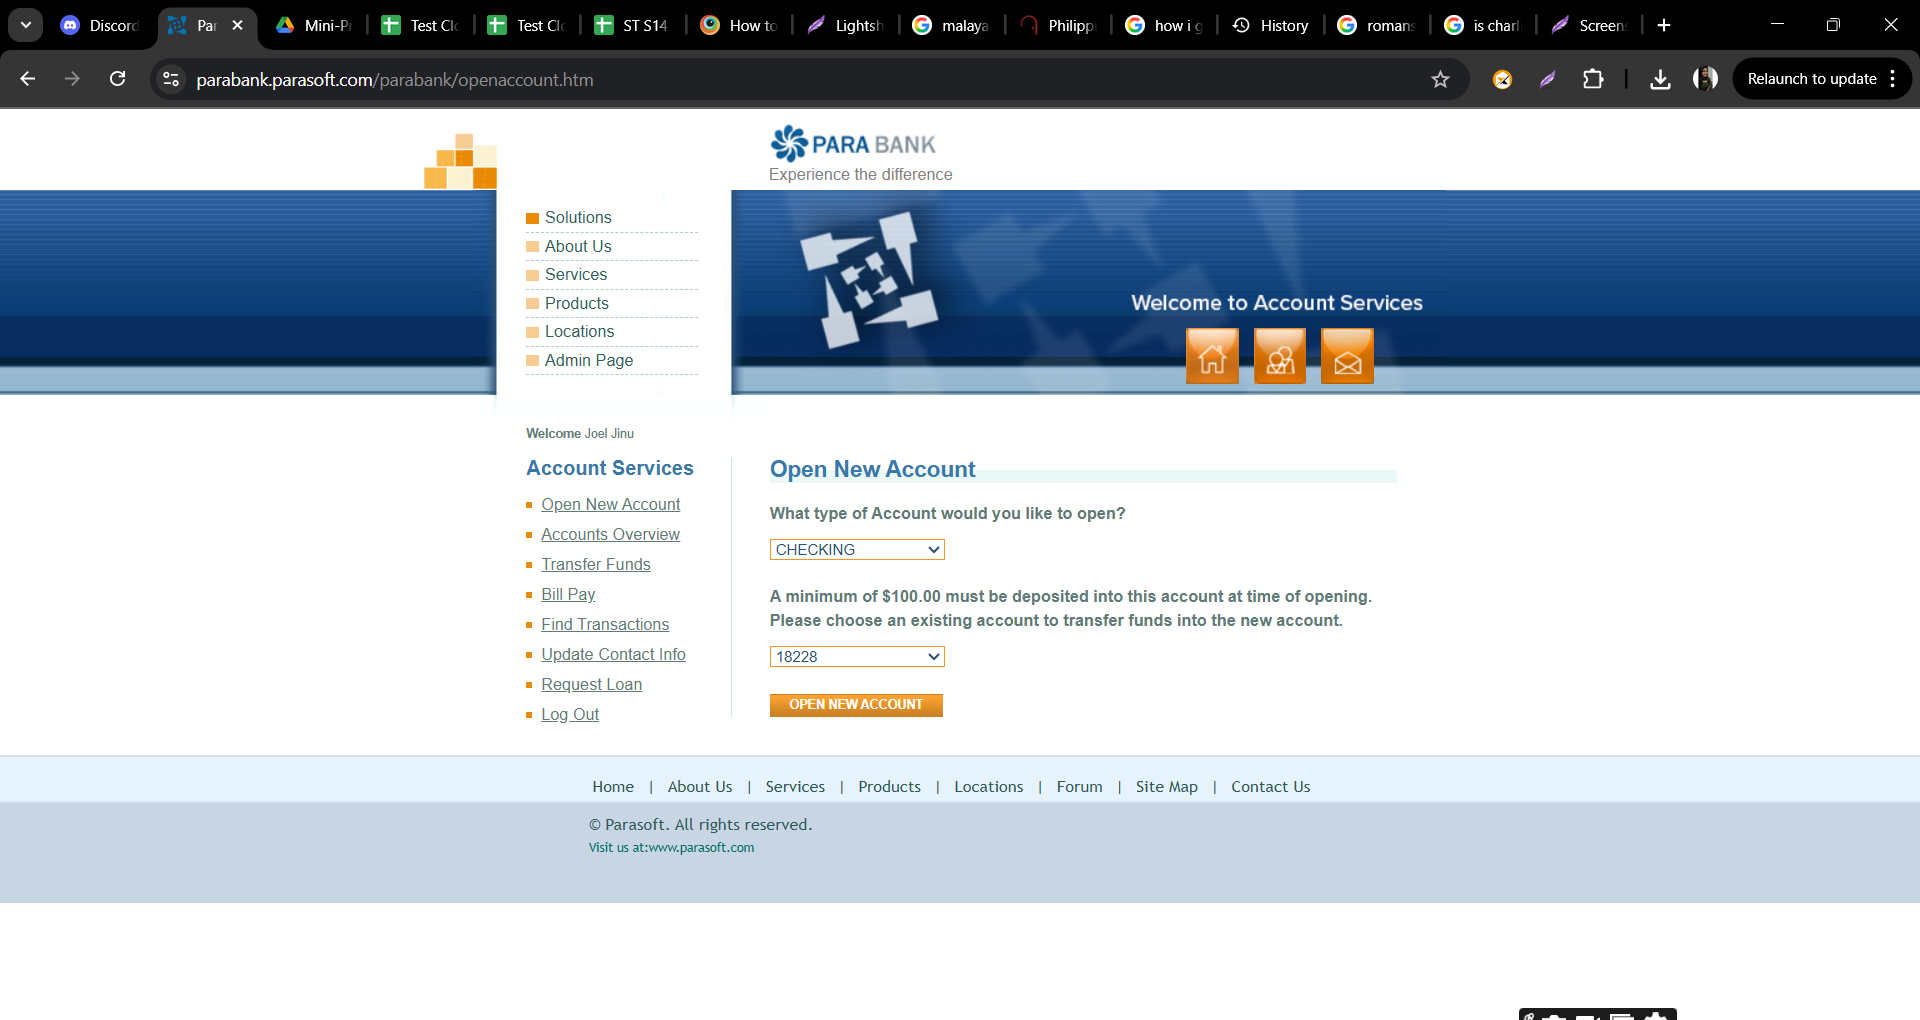Image resolution: width=1920 pixels, height=1020 pixels.
Task: Bookmark this page with star icon
Action: pos(1440,80)
